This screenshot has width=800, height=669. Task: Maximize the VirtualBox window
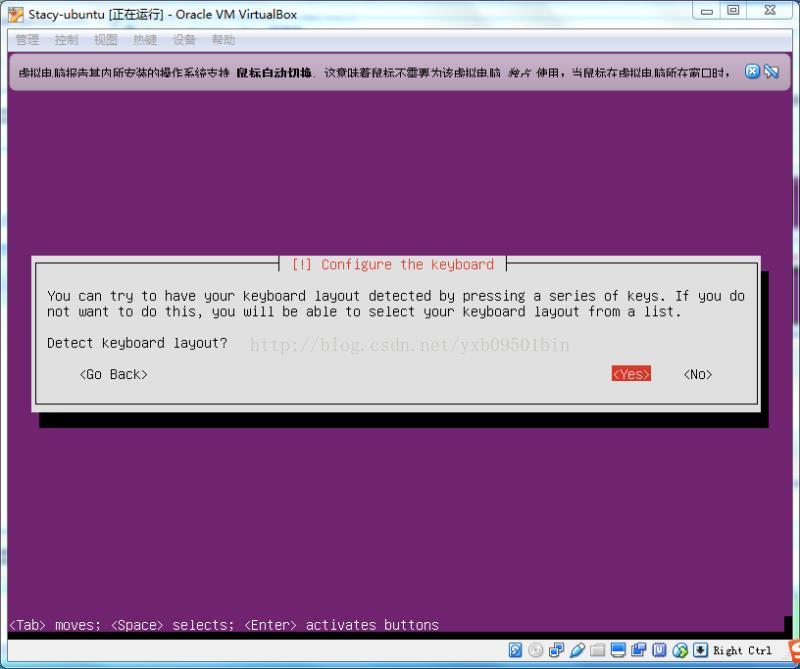pyautogui.click(x=733, y=11)
